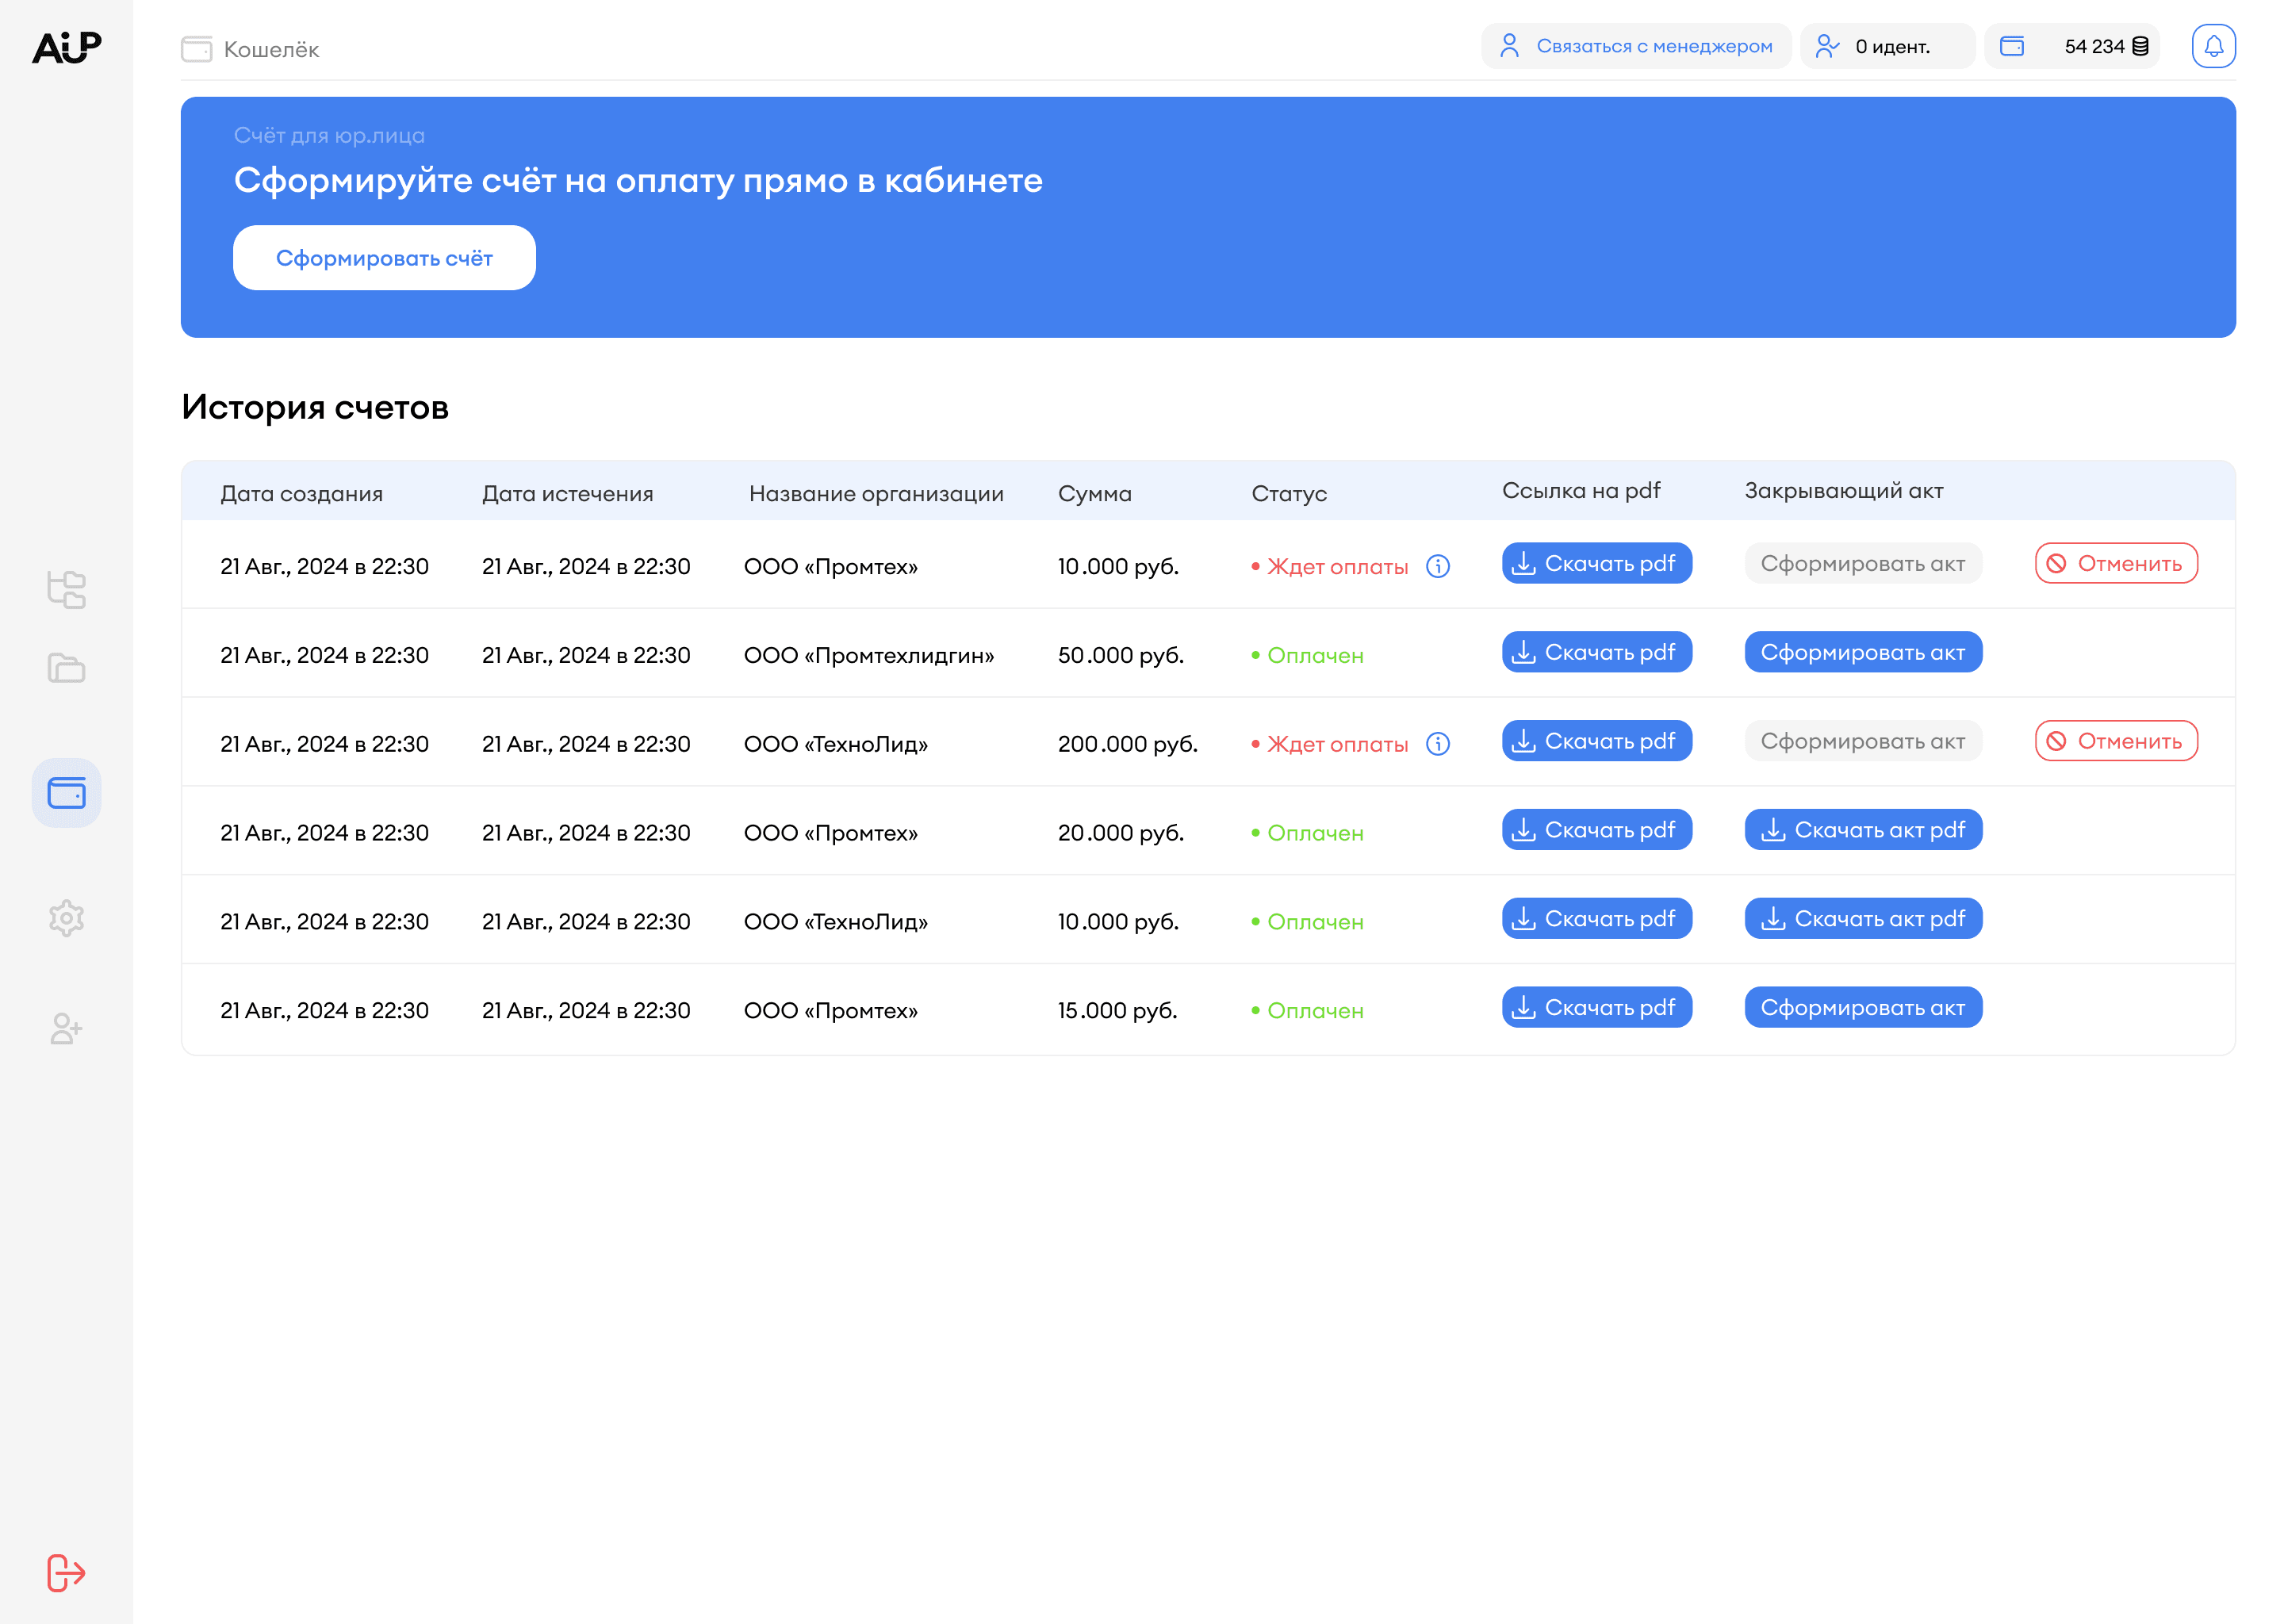Screen dimensions: 2284x1624
Task: Cancel the ООО «ТехноЛид» 200.000 руб. invoice
Action: coord(2115,741)
